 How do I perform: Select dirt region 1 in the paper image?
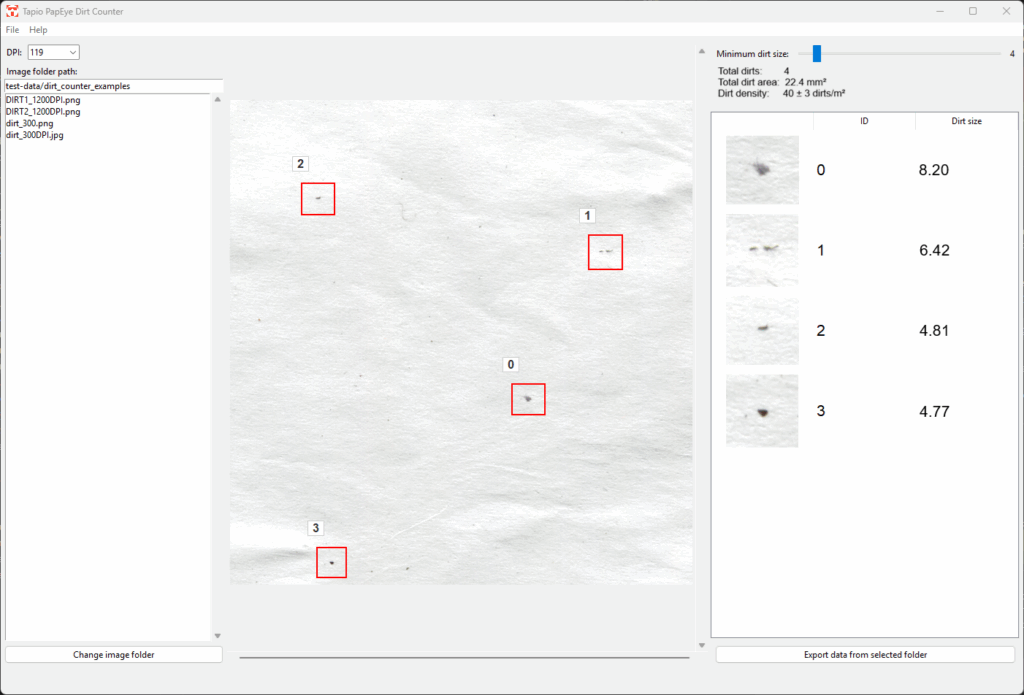605,252
